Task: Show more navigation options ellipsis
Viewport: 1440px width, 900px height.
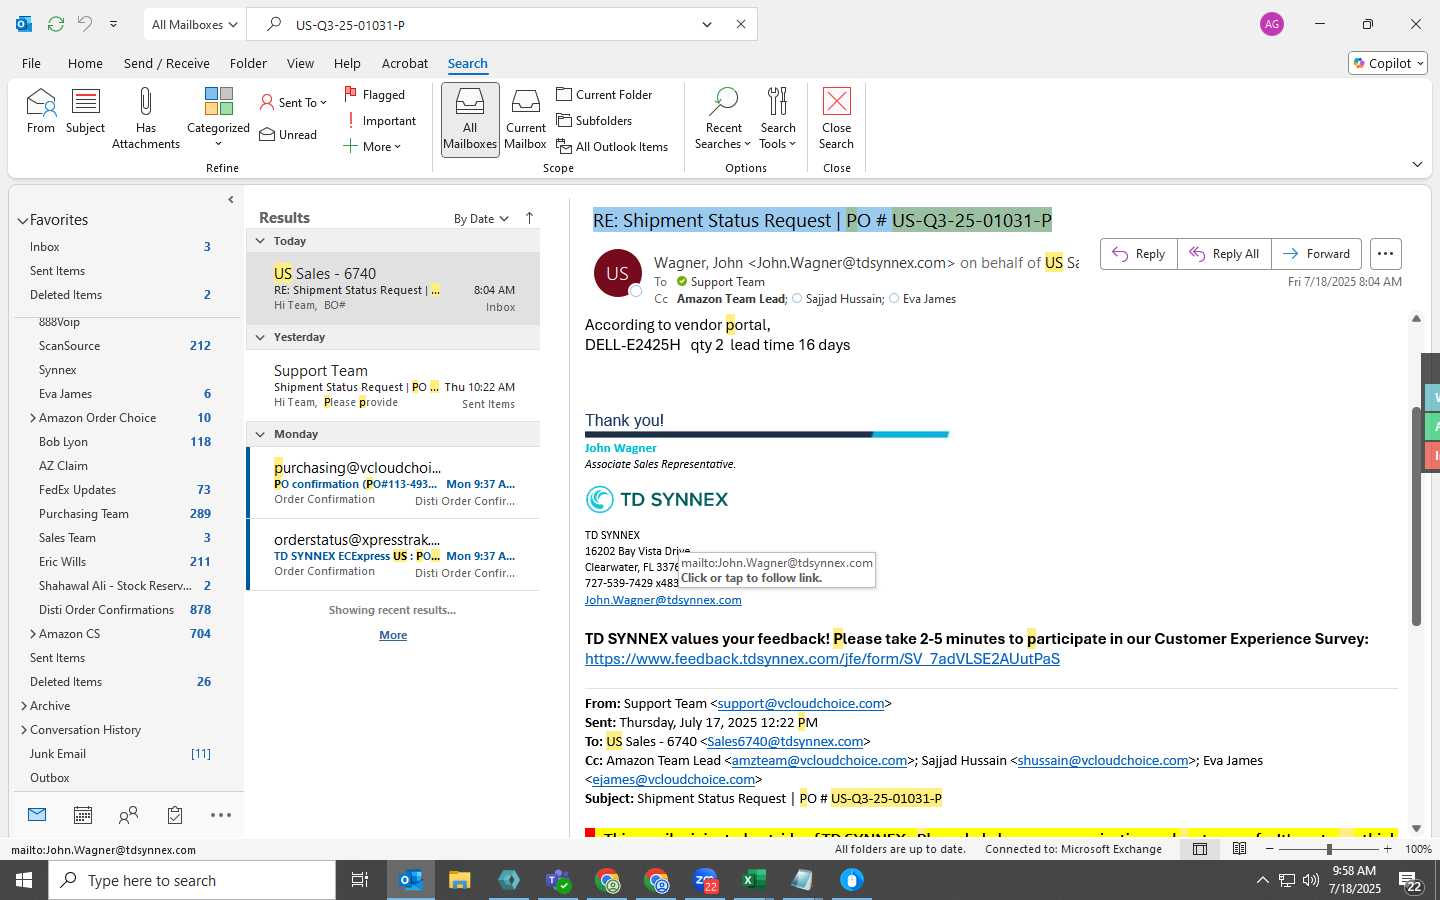Action: click(221, 815)
